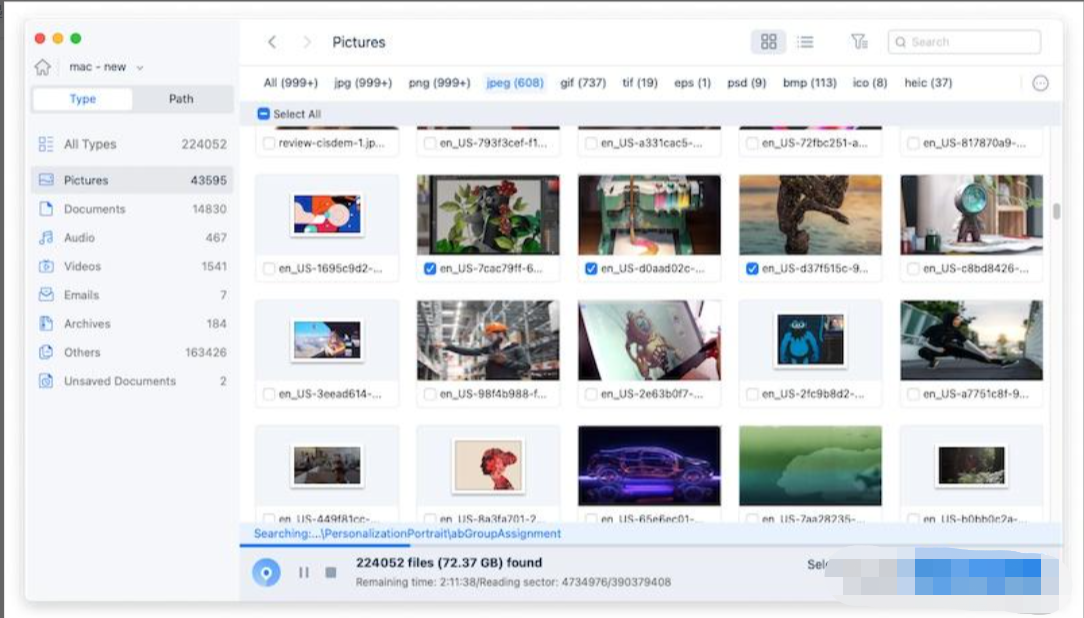
Task: Select Documents category in sidebar
Action: point(94,209)
